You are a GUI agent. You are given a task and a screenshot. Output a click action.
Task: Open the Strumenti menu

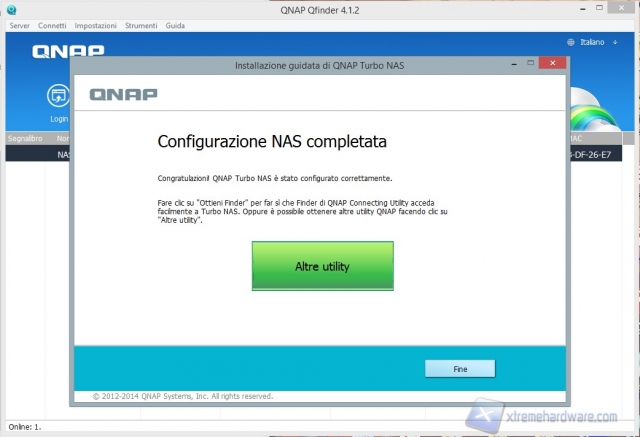tap(141, 24)
